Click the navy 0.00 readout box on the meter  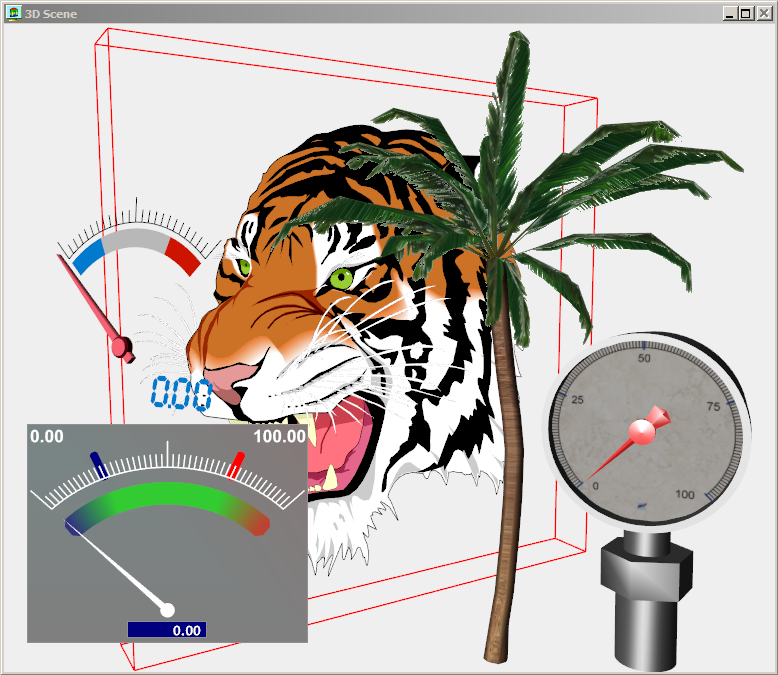pos(167,630)
